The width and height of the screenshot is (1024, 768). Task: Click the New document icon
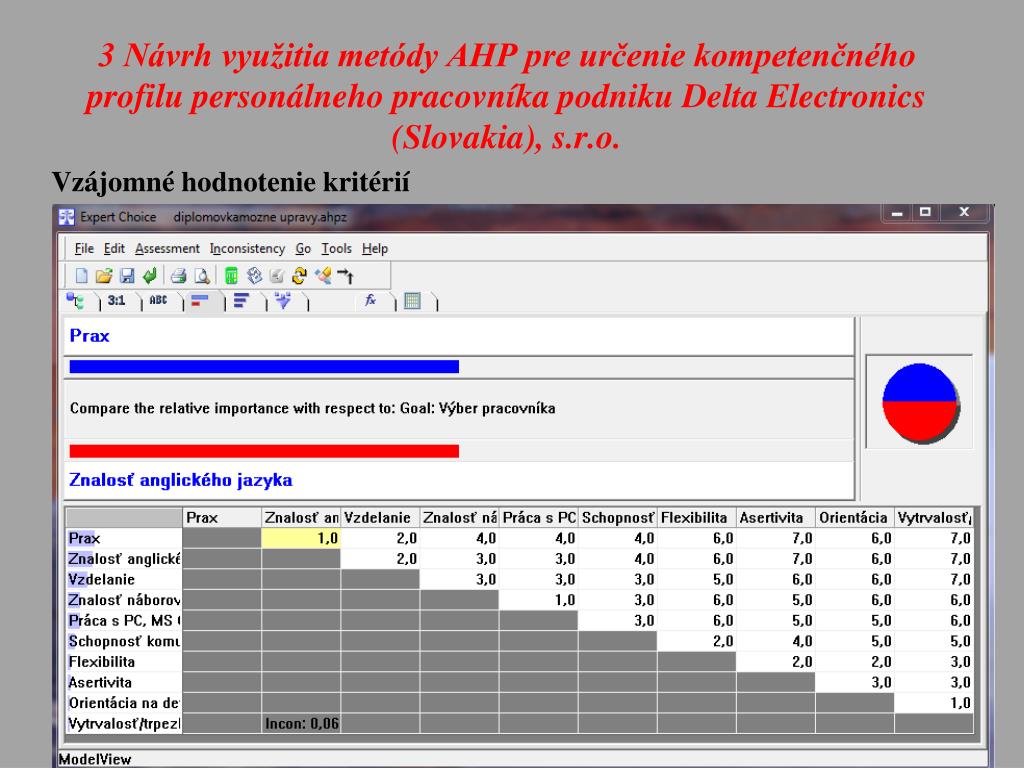click(x=81, y=276)
